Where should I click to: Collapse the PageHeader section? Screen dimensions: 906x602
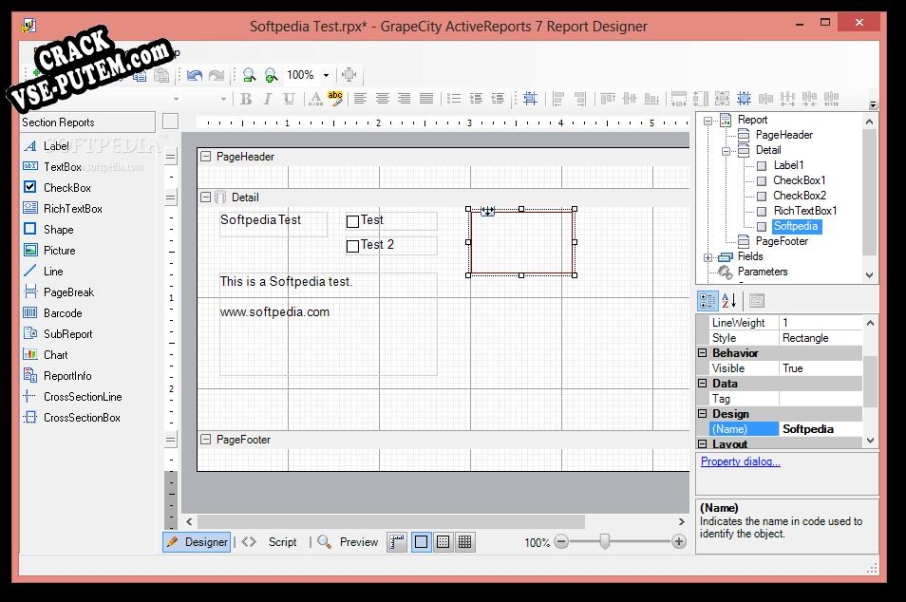(205, 157)
